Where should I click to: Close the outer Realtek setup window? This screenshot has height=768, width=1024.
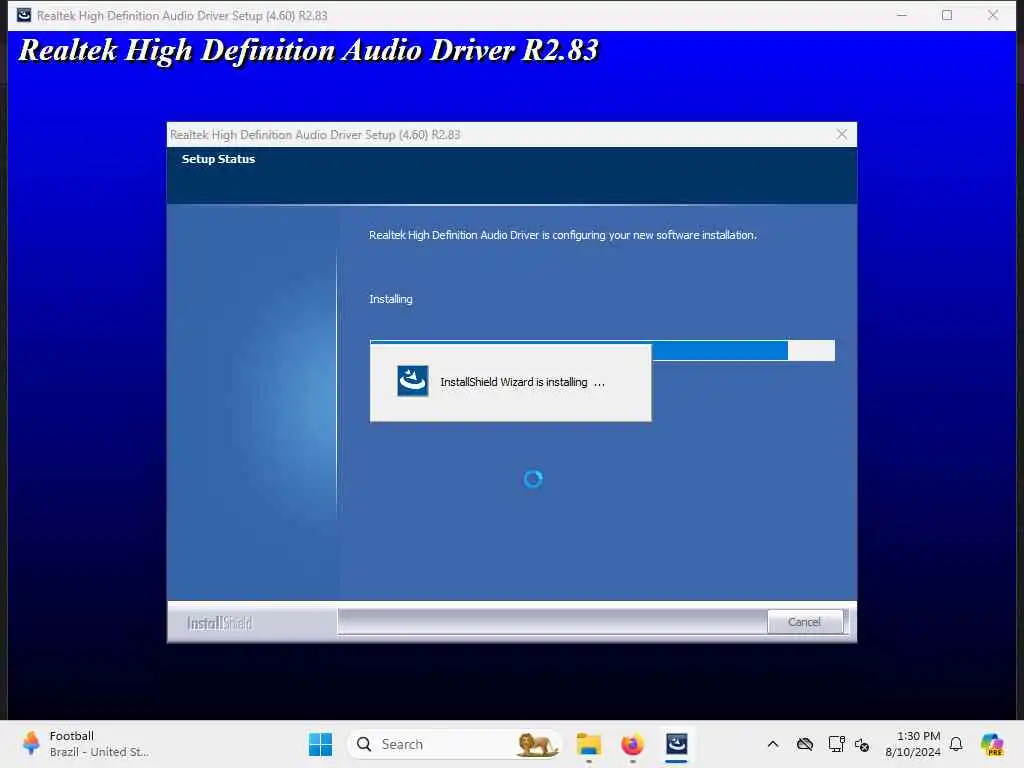coord(993,15)
